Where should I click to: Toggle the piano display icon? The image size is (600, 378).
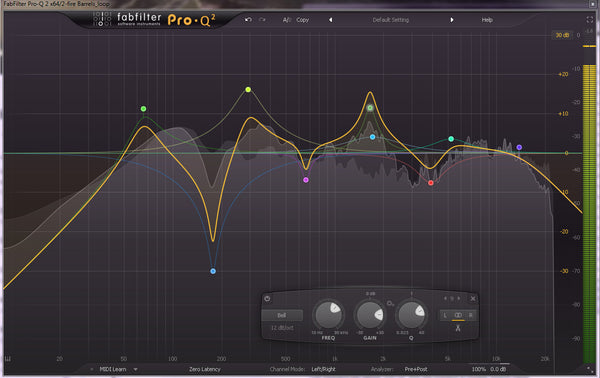pyautogui.click(x=8, y=359)
